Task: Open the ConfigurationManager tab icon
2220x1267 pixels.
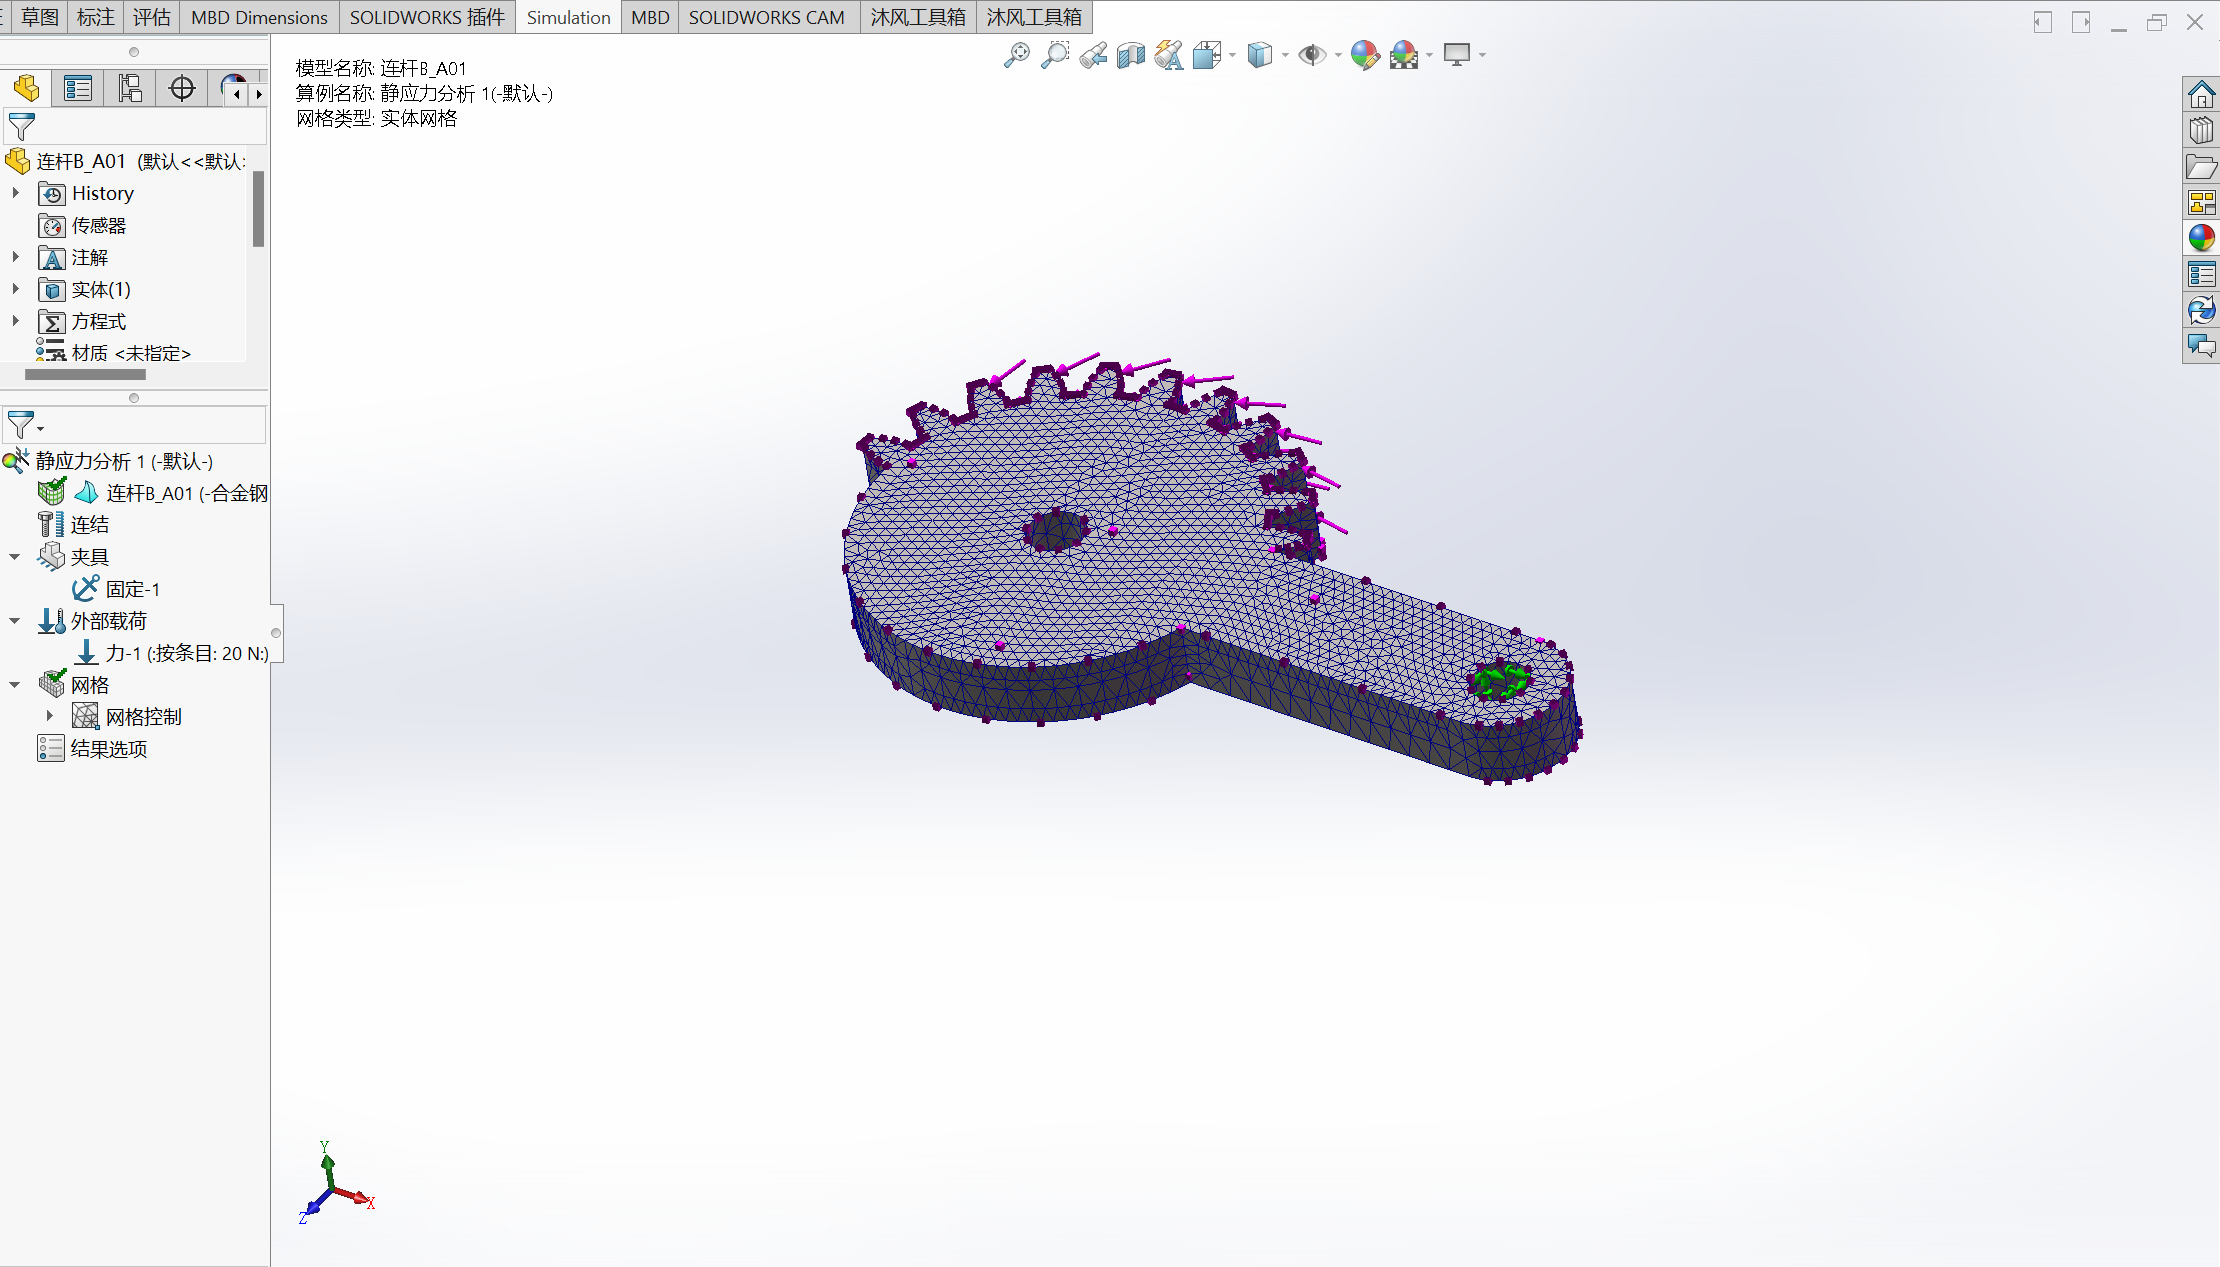Action: point(130,89)
